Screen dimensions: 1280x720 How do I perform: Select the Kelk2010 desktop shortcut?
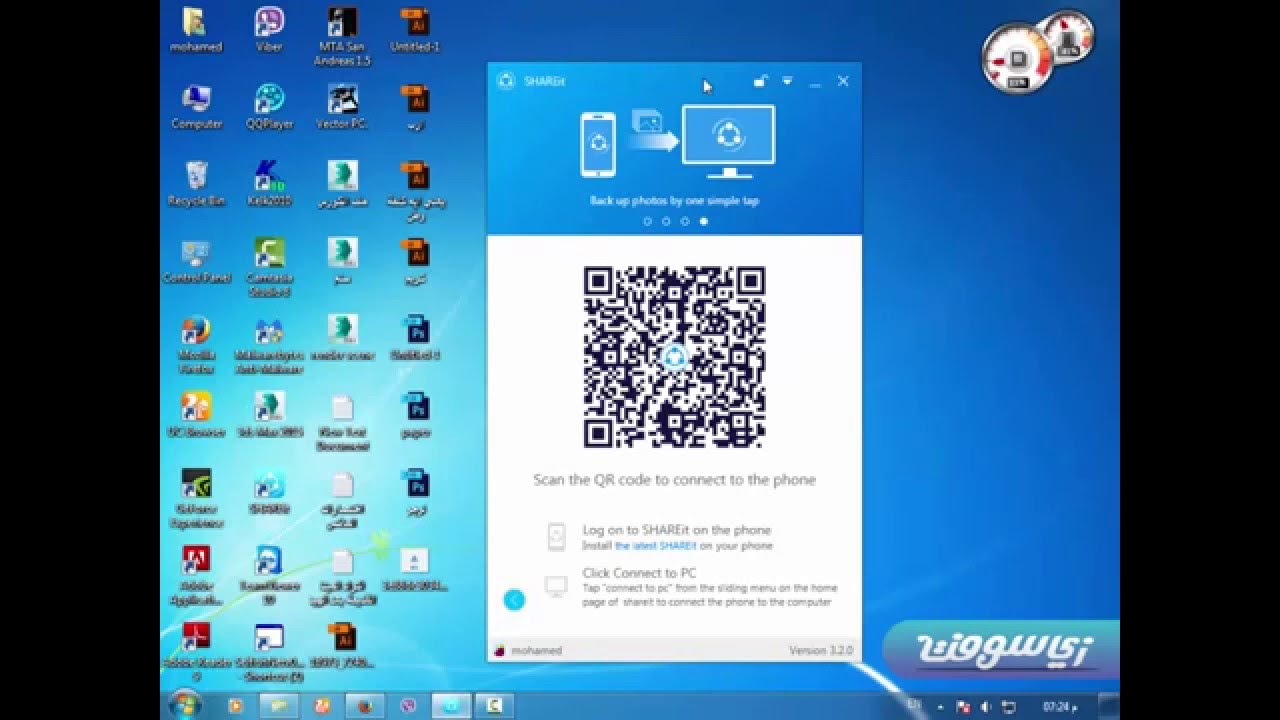tap(269, 184)
